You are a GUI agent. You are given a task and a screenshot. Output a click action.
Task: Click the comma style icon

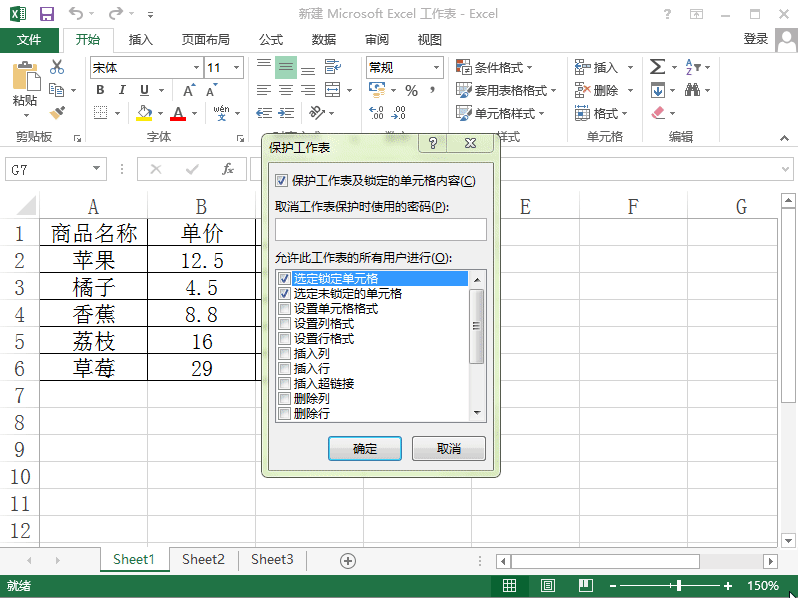click(433, 90)
